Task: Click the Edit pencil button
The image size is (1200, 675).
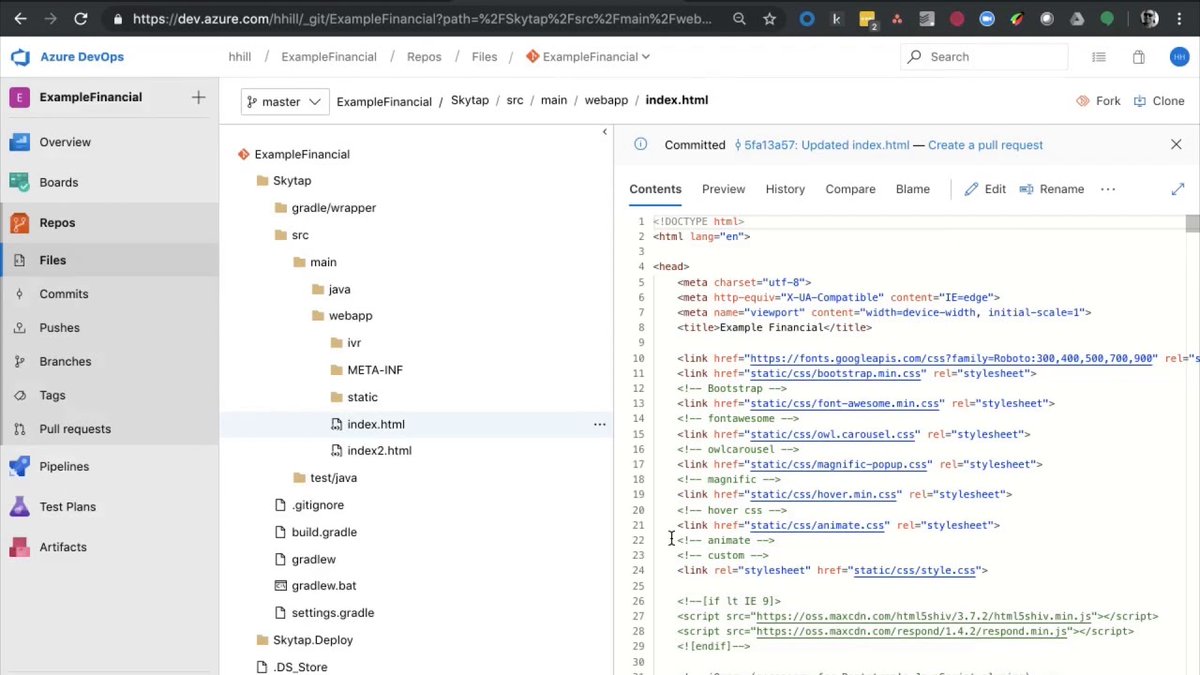Action: 985,189
